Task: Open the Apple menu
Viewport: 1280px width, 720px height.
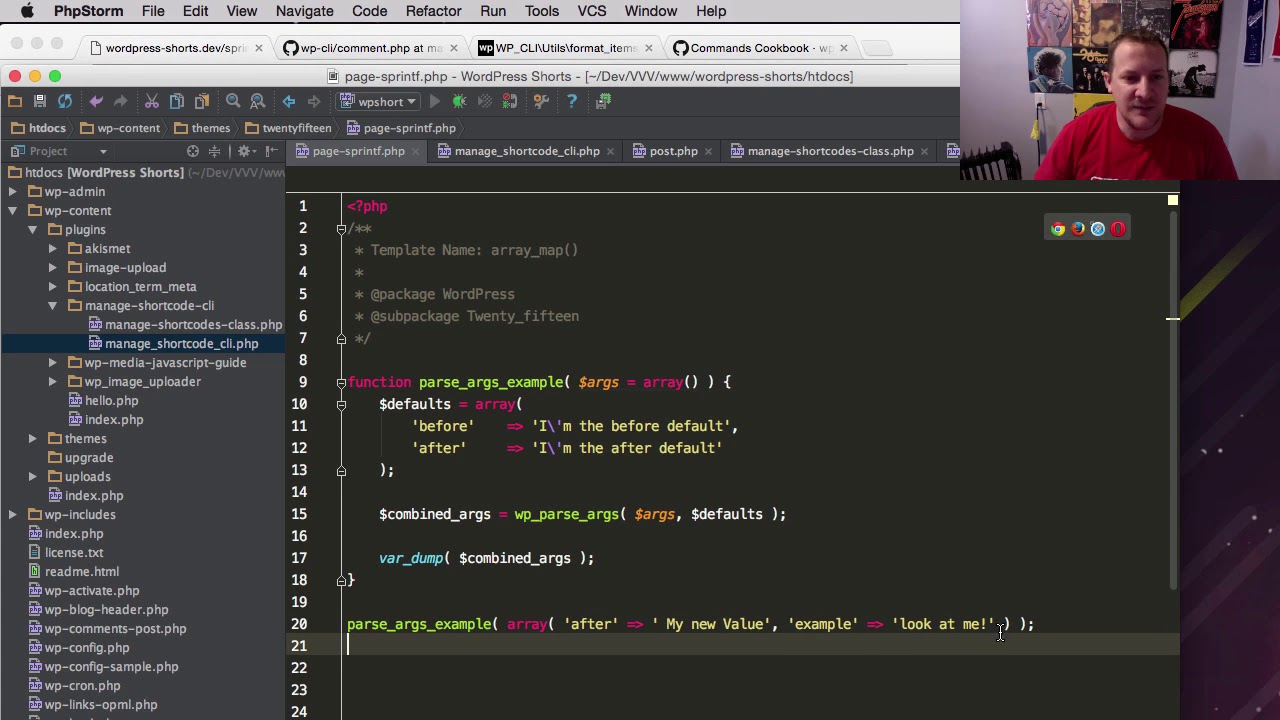Action: pyautogui.click(x=27, y=11)
